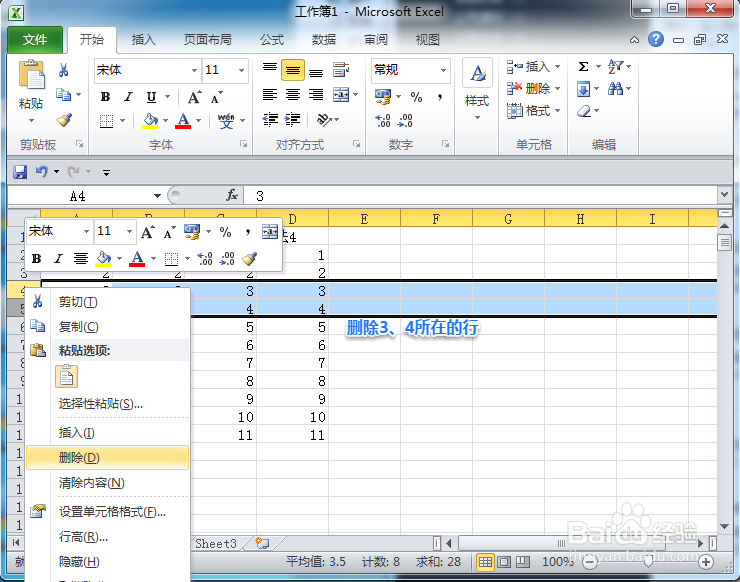Click the fill color bucket in ribbon

(x=151, y=121)
